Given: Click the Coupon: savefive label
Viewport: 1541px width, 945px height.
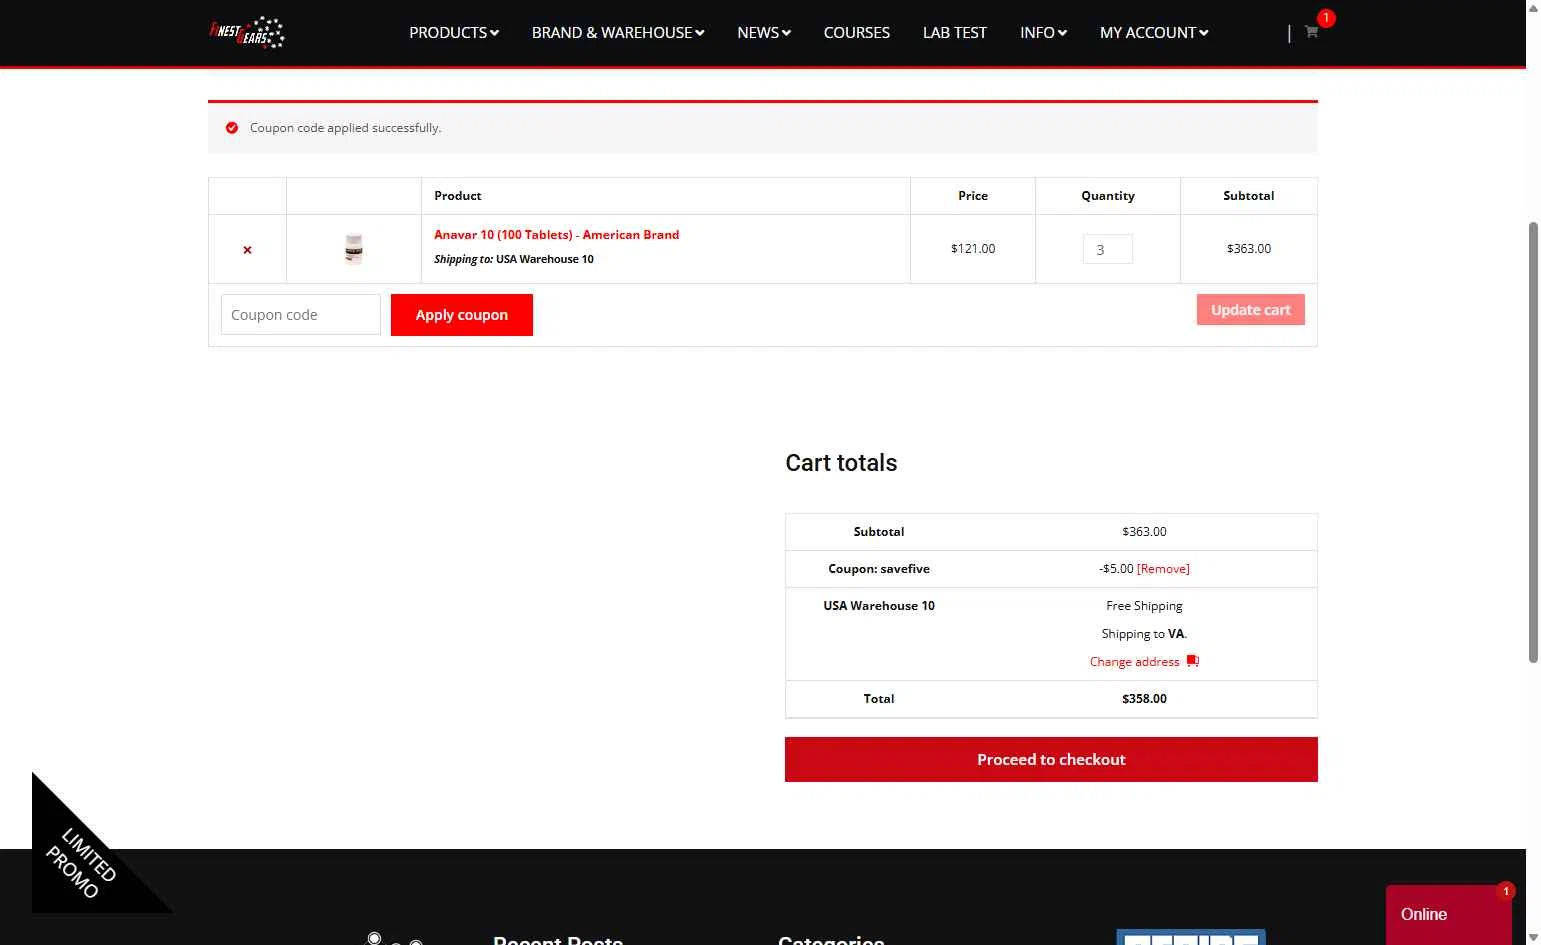Looking at the screenshot, I should pos(879,569).
